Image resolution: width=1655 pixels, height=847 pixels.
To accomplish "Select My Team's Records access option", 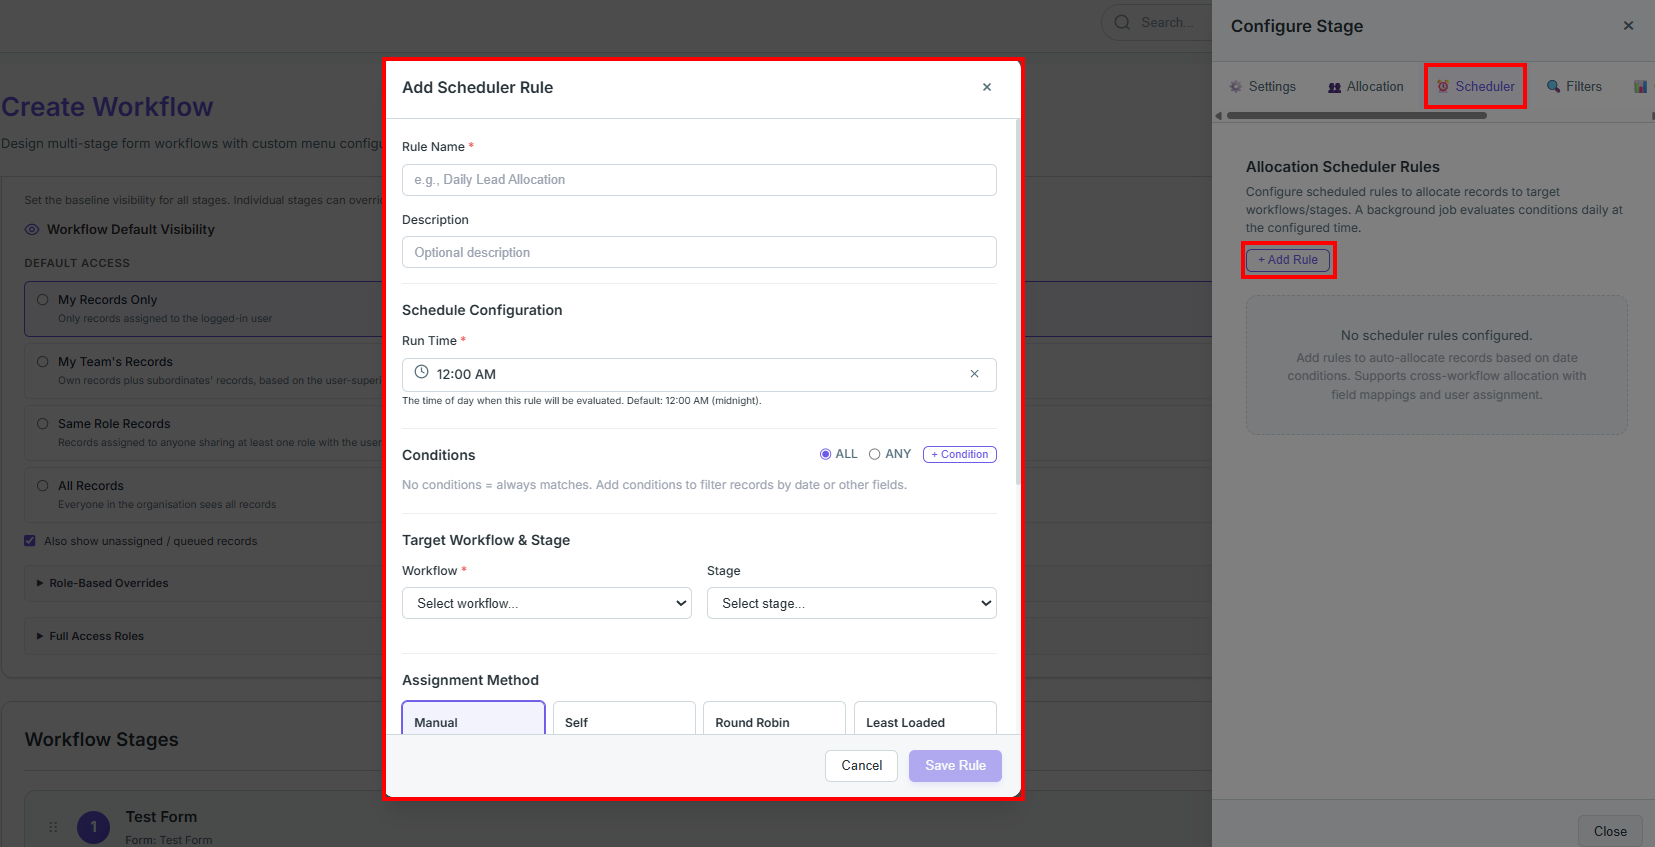I will click(x=43, y=361).
